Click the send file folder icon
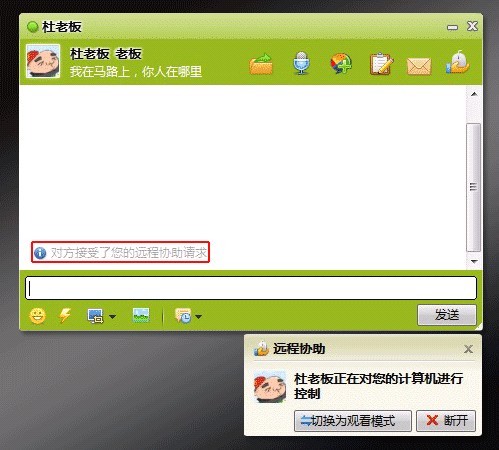499x450 pixels. point(261,63)
